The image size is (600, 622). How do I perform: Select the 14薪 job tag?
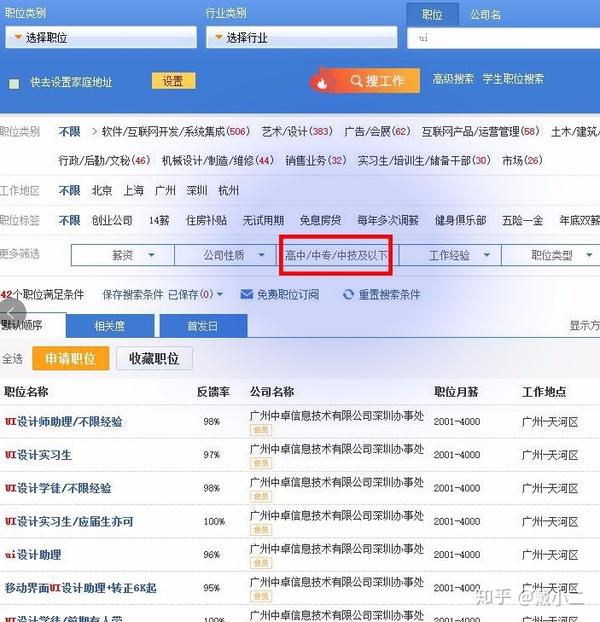coord(159,220)
